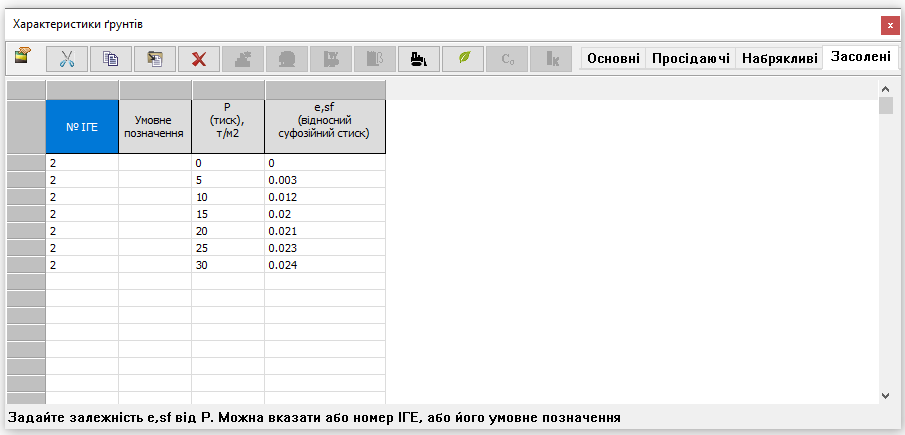Click the Cut scissors icon

[x=67, y=59]
